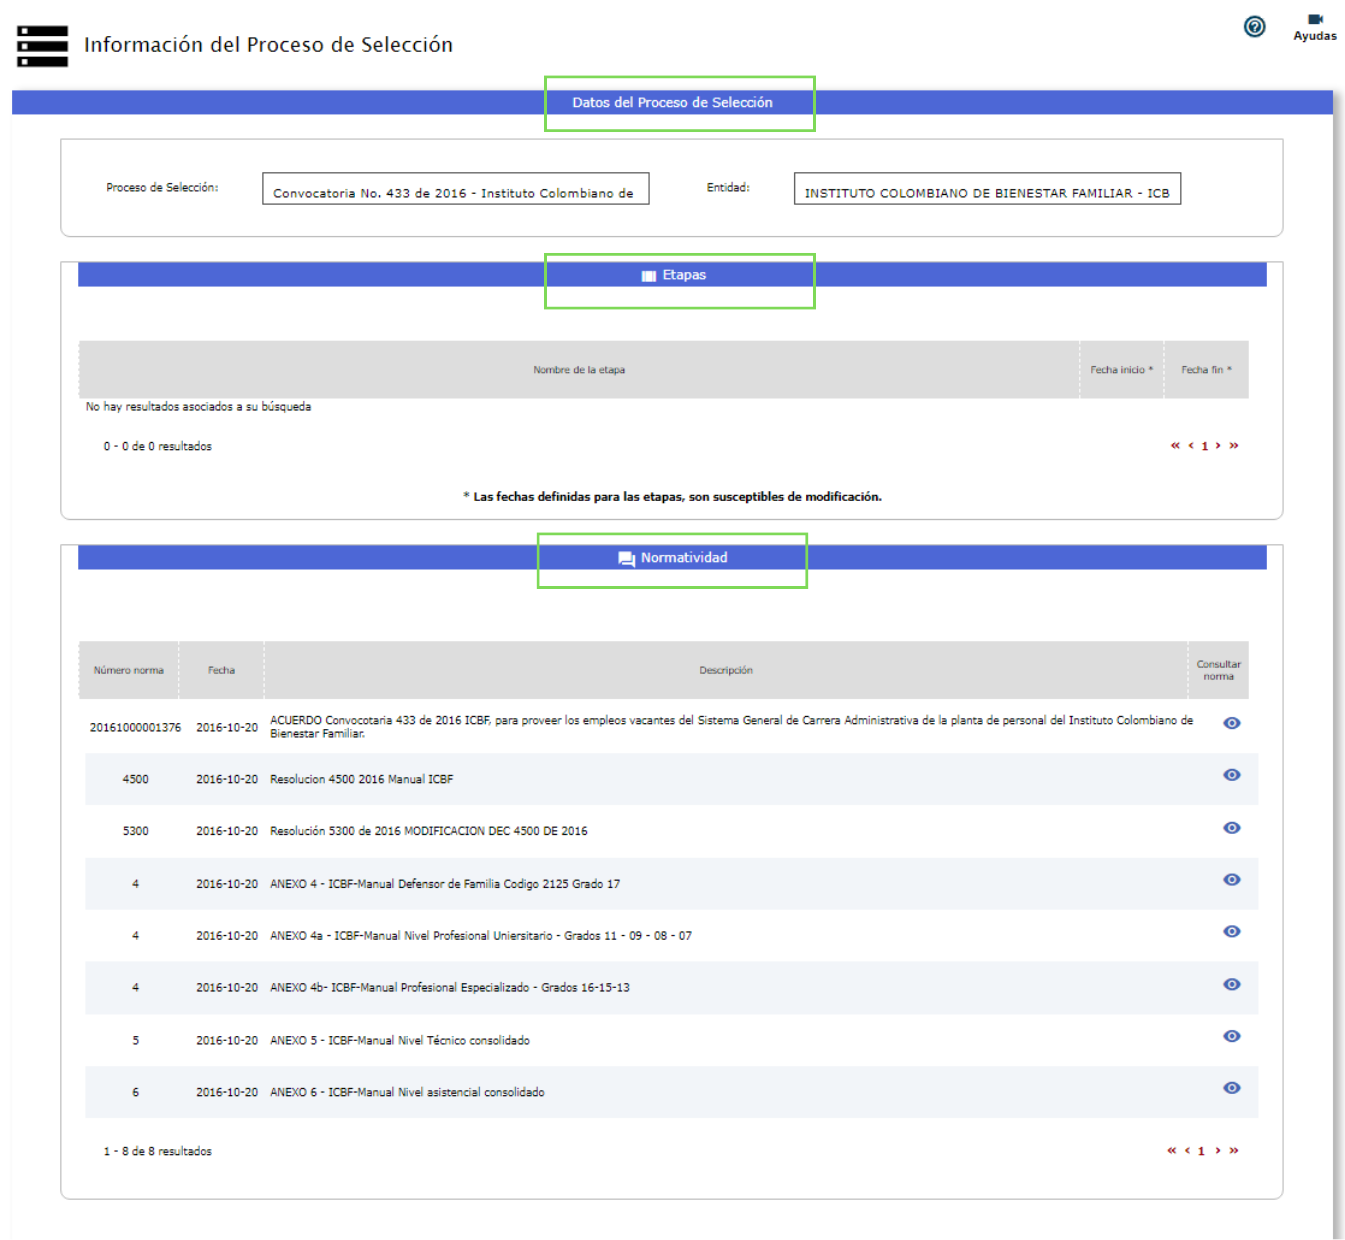View ANEXO 4 Defensor de Familia document
1345x1240 pixels.
tap(1232, 880)
